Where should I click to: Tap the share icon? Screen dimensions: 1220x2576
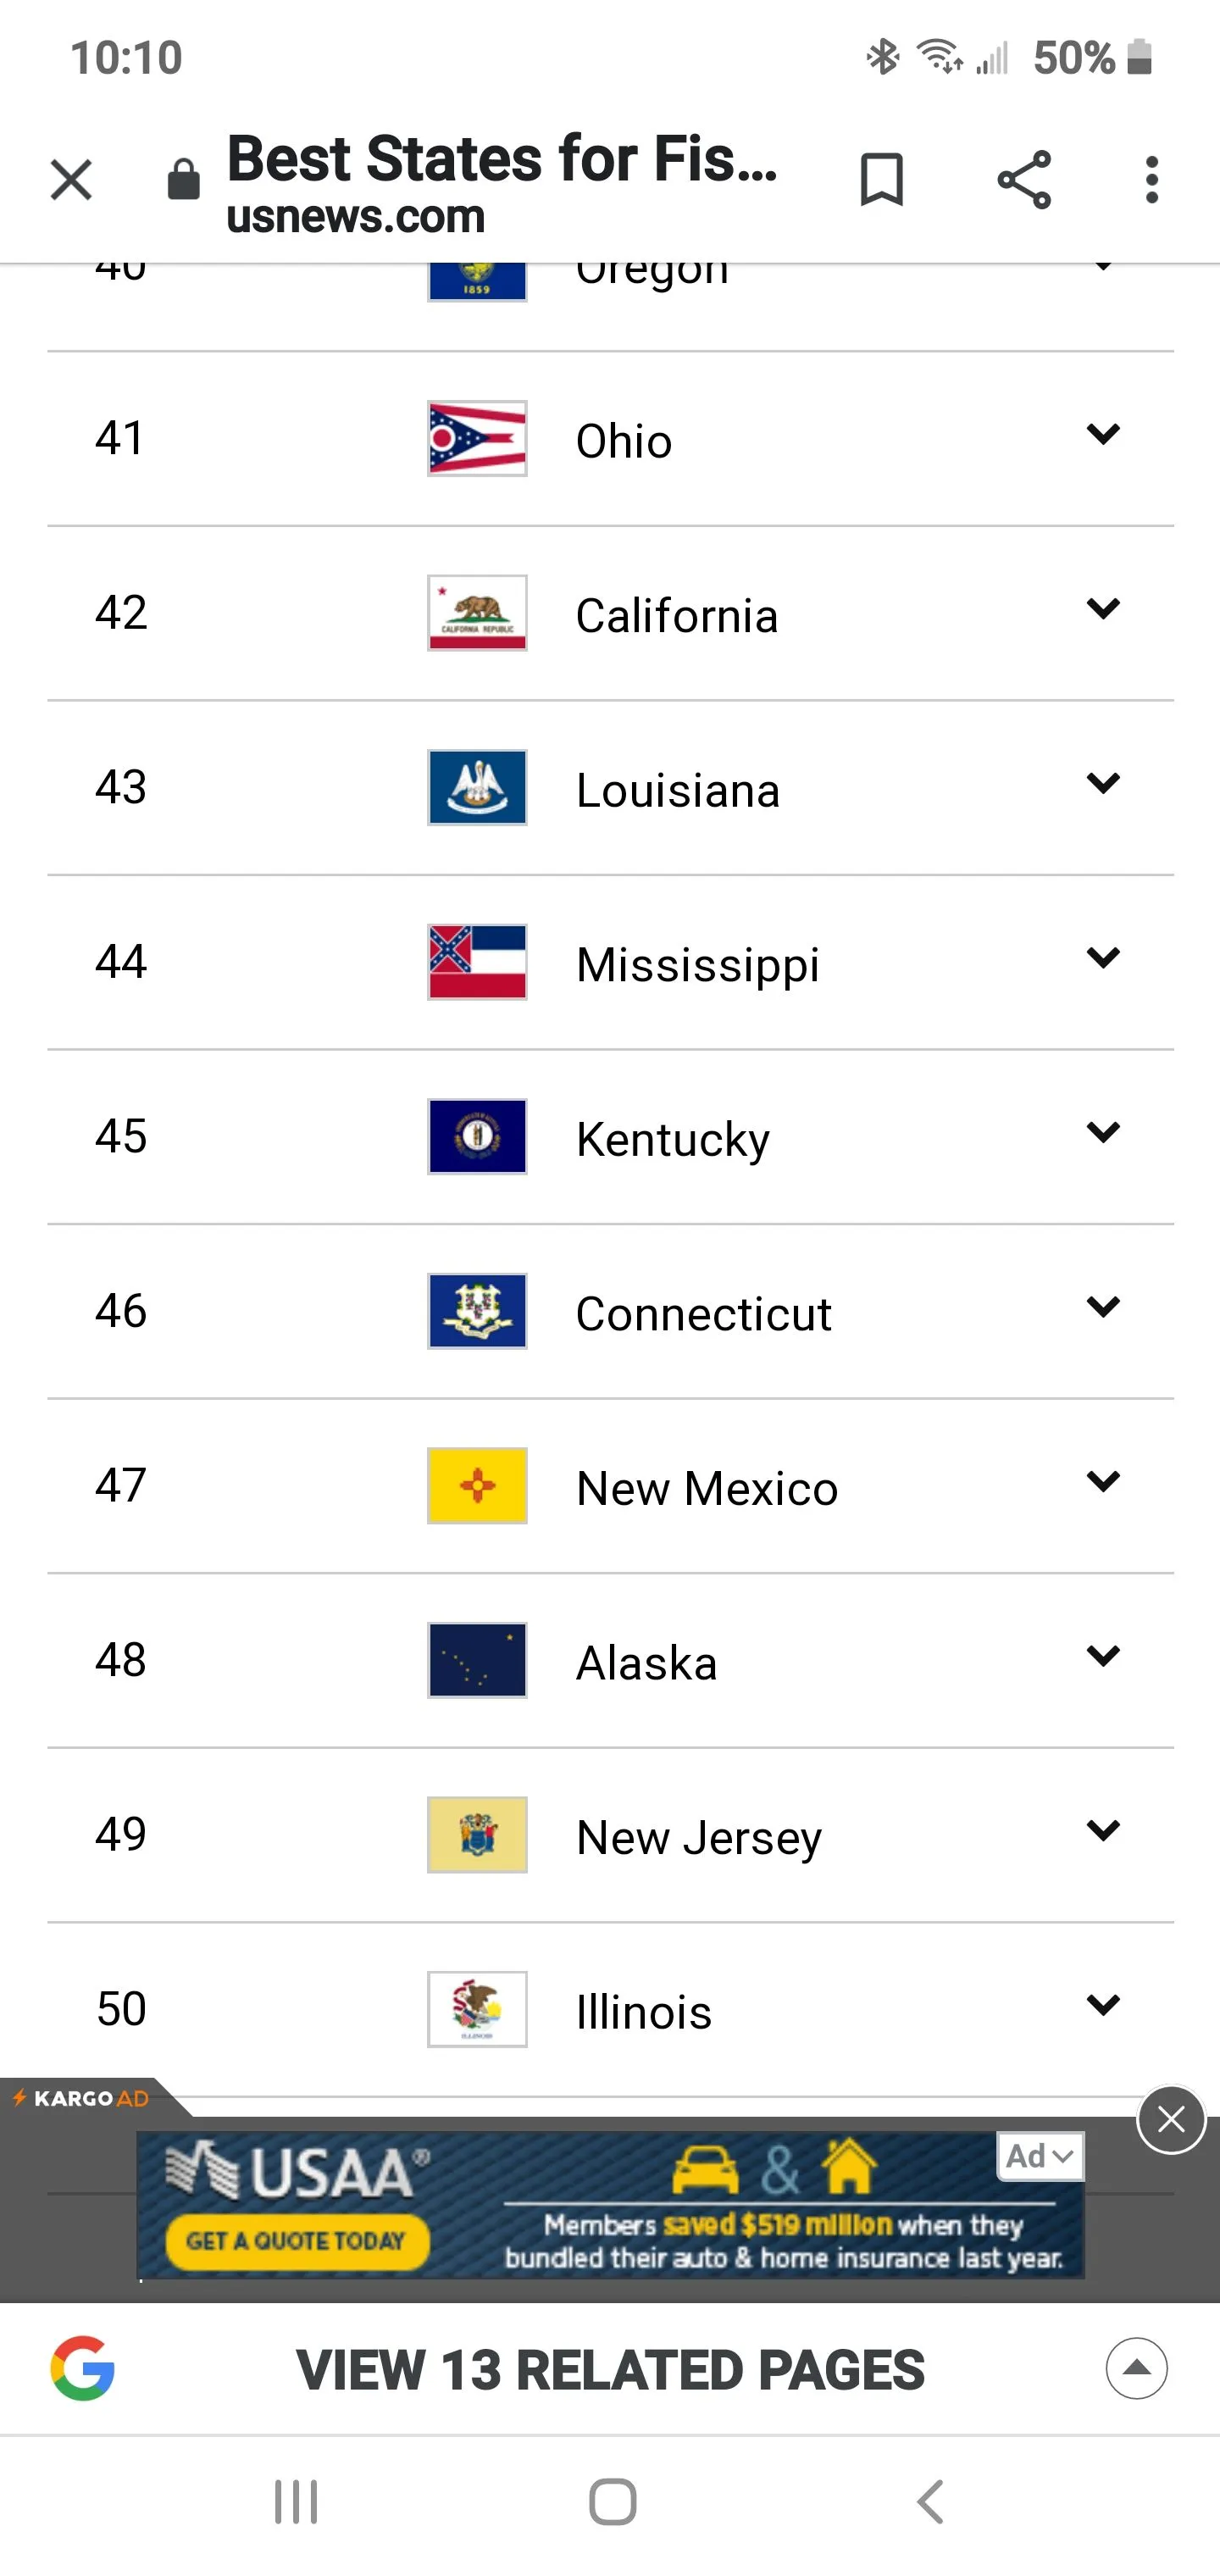(1024, 181)
